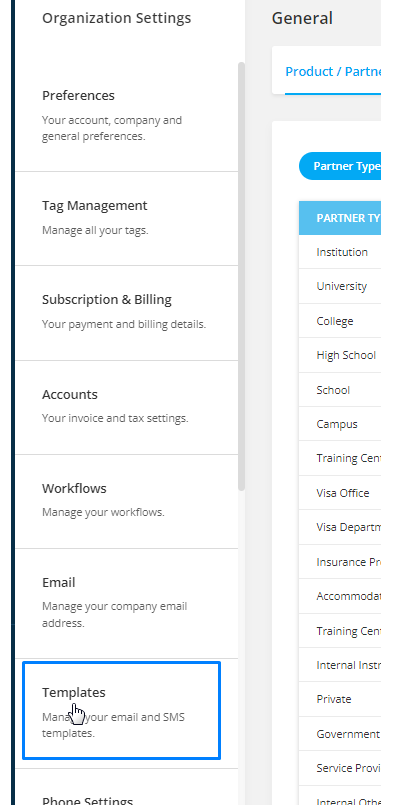419x805 pixels.
Task: Choose the College partner type row
Action: click(340, 321)
